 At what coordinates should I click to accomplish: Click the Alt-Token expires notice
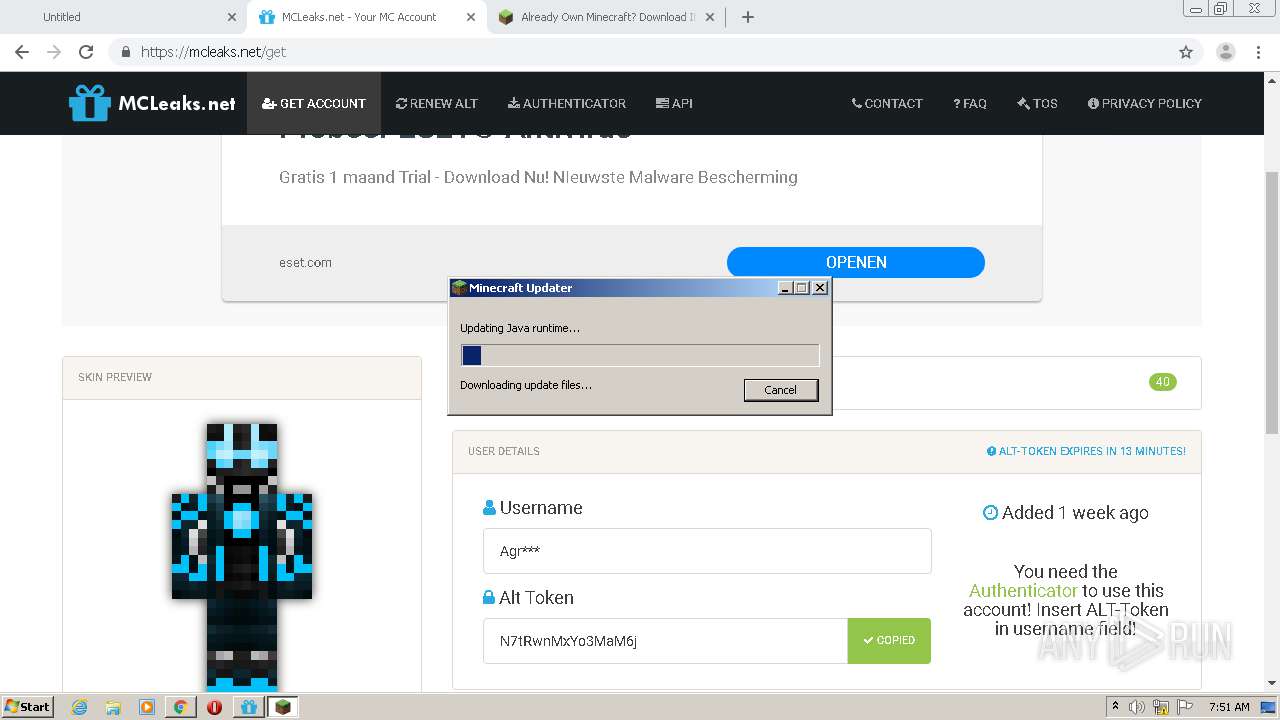click(1086, 451)
